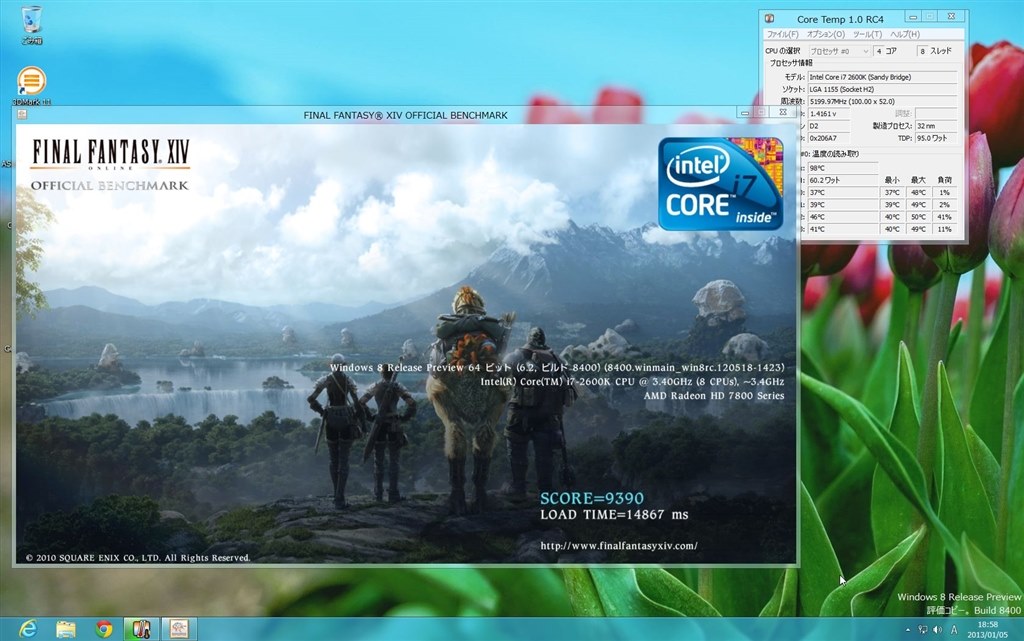This screenshot has height=641, width=1024.
Task: Click the 最小 column header in Core Temp
Action: (892, 180)
